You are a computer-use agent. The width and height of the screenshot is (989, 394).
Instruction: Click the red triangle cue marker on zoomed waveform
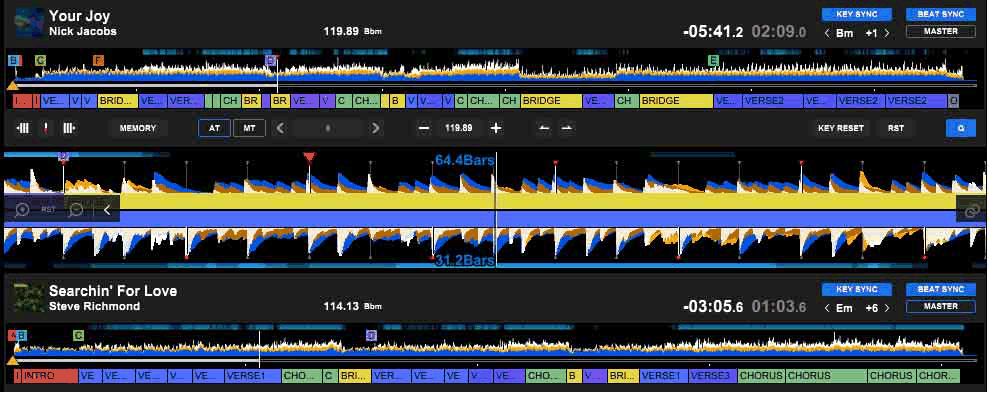(x=308, y=157)
